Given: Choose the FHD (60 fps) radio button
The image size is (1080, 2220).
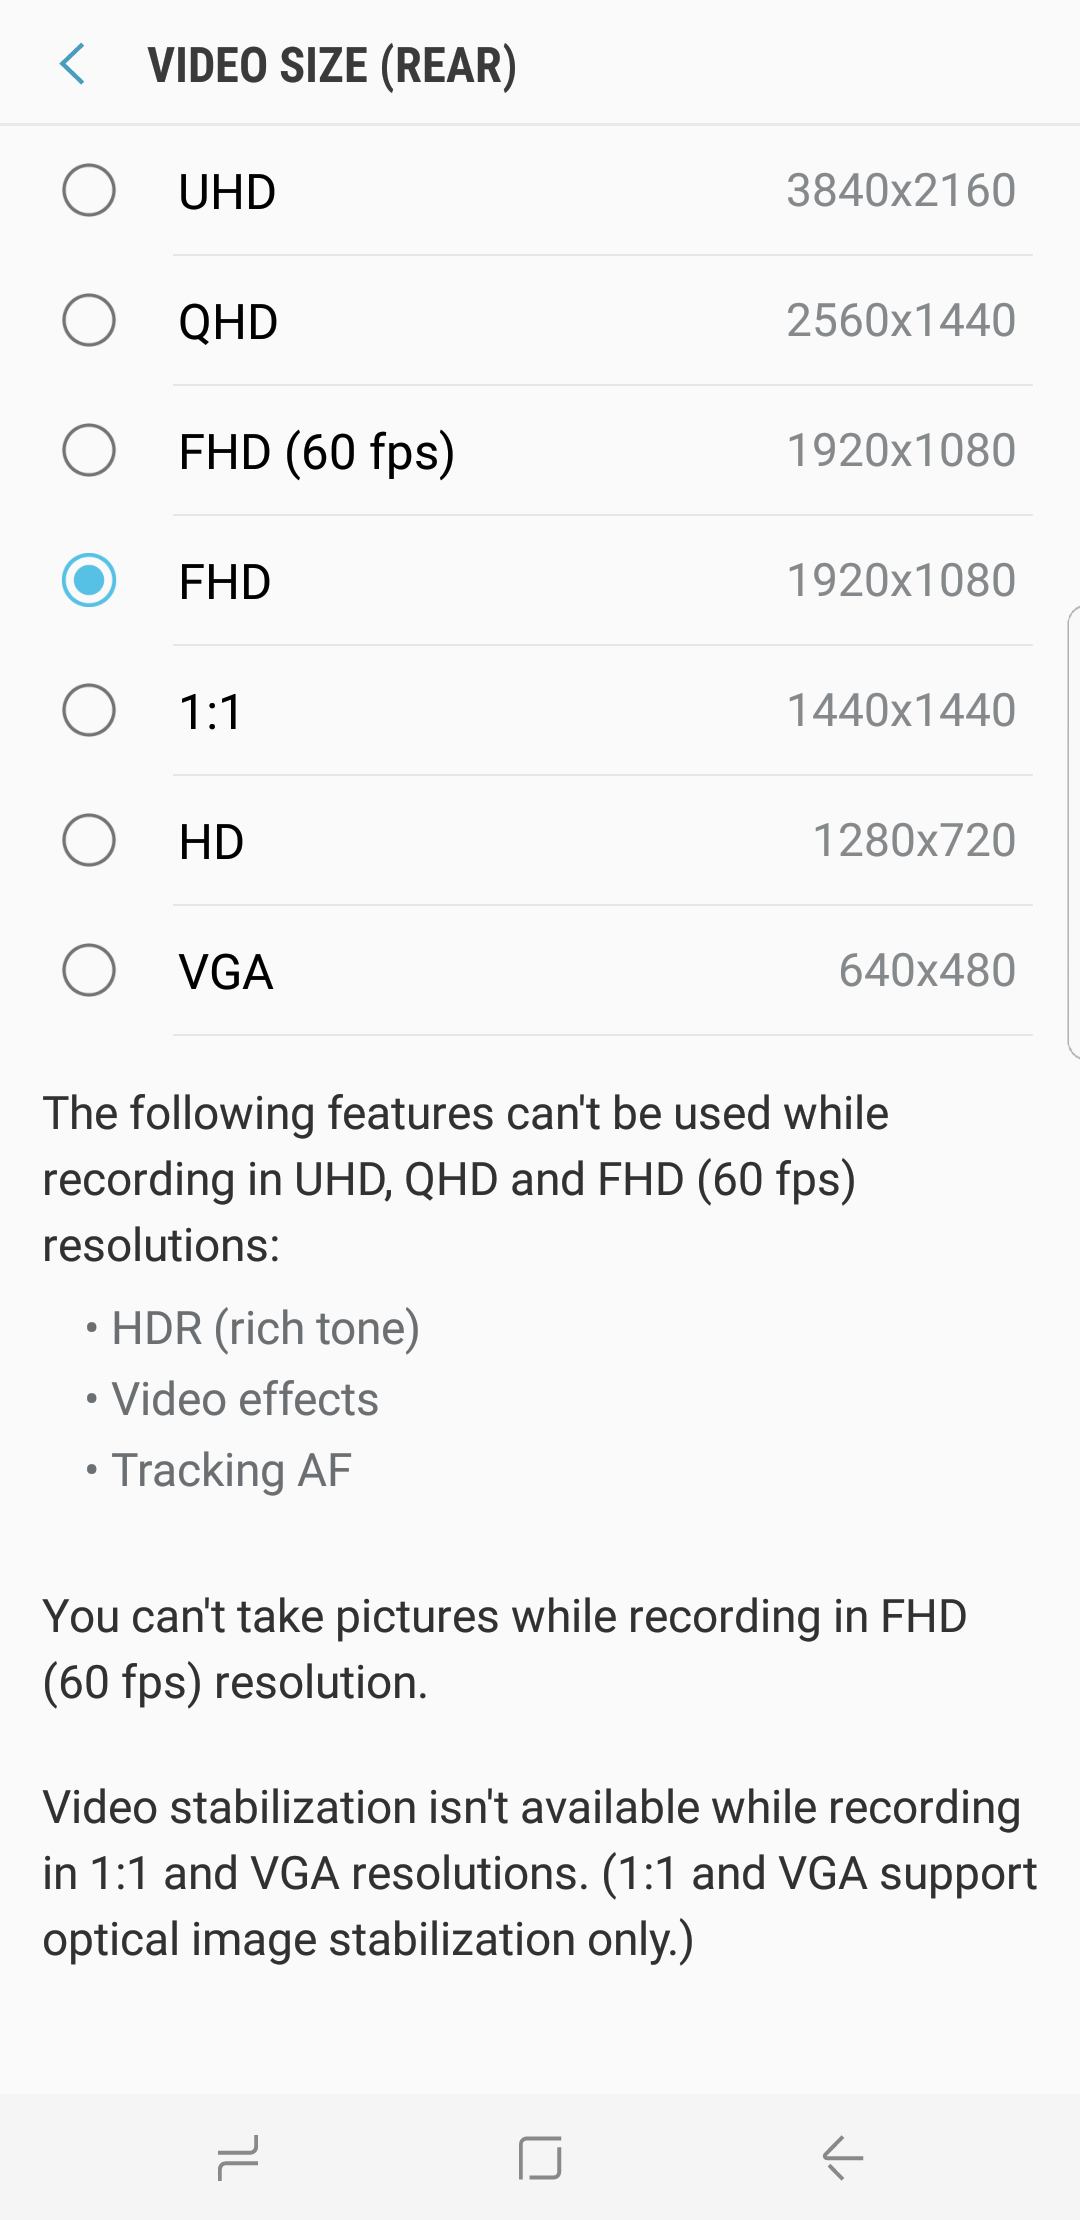Looking at the screenshot, I should click(89, 450).
